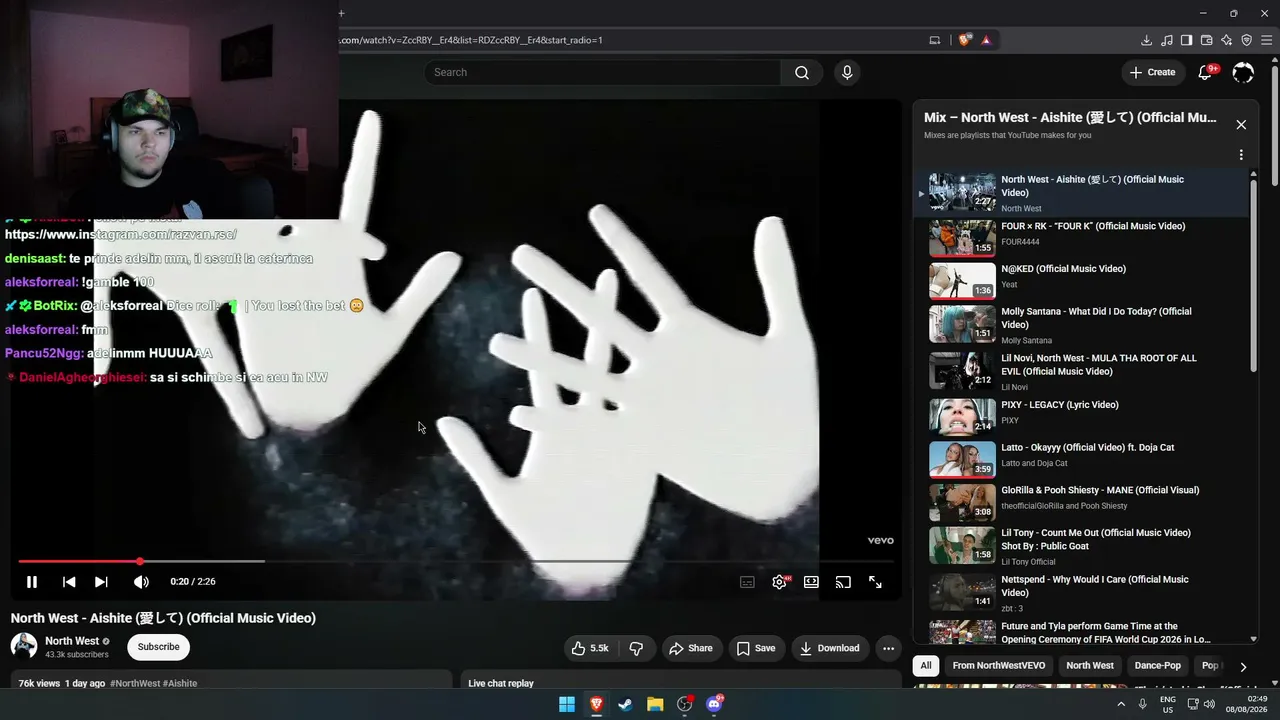This screenshot has height=720, width=1280.
Task: Open the #Aishite hashtag link
Action: coord(180,683)
